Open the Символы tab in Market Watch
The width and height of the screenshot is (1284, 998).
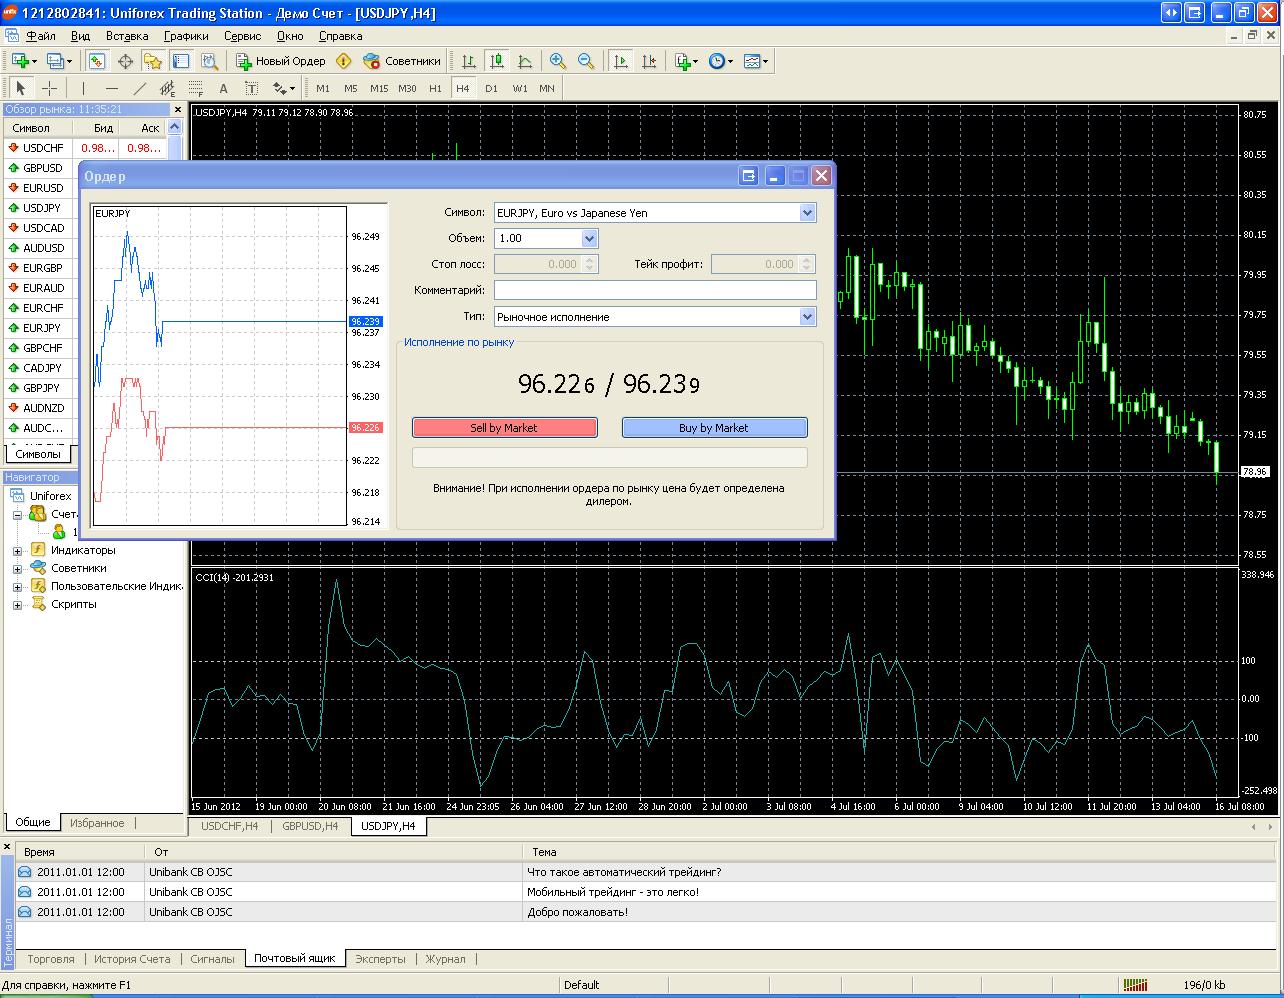point(38,454)
